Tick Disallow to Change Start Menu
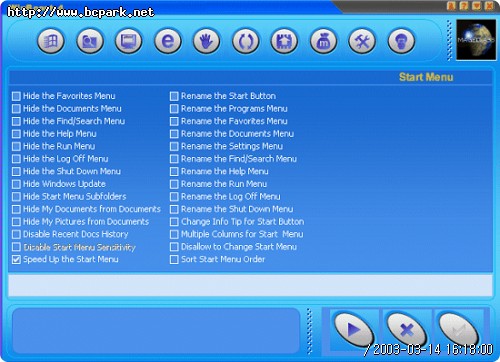500x362 pixels. [174, 247]
